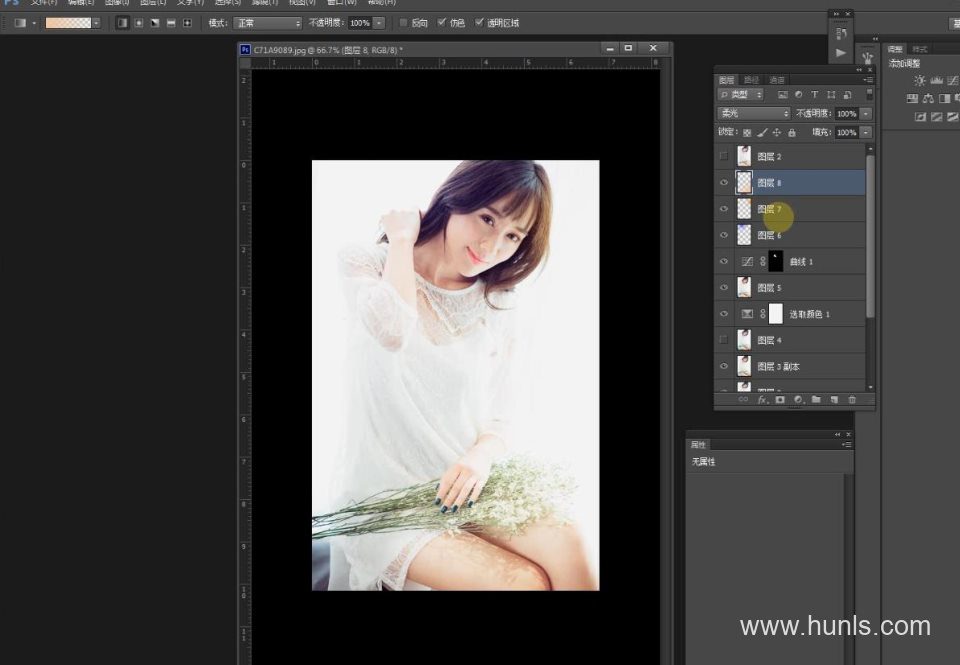960x665 pixels.
Task: Hide the 图层 7 layer
Action: [x=724, y=209]
